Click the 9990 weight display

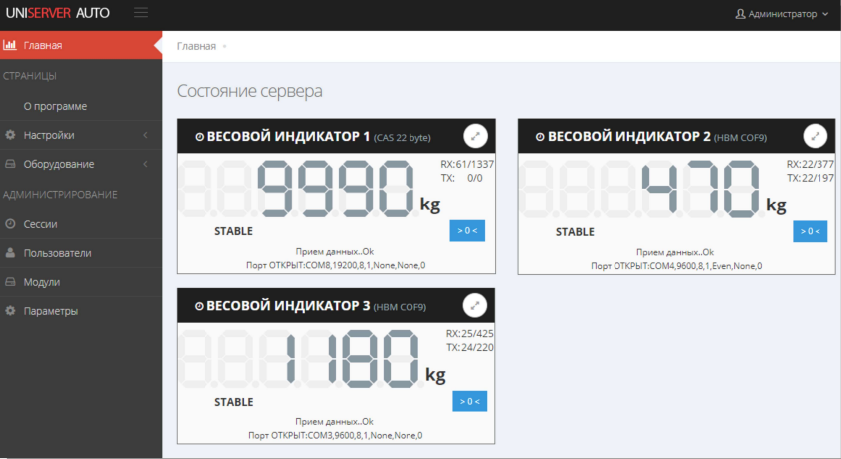coord(336,189)
